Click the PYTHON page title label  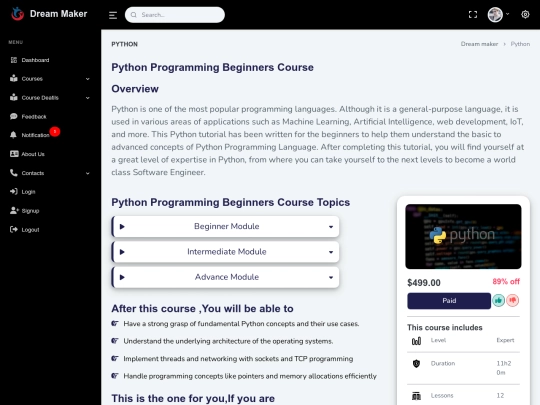(124, 44)
